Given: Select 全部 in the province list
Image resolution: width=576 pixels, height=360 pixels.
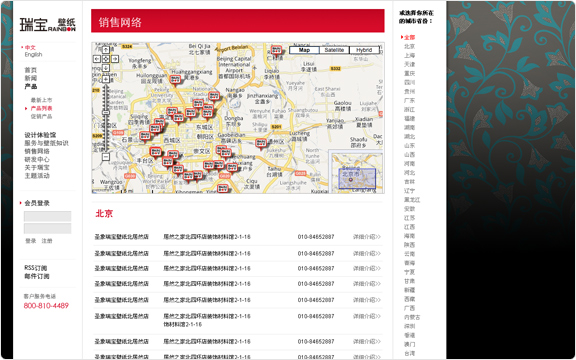Looking at the screenshot, I should [x=410, y=37].
